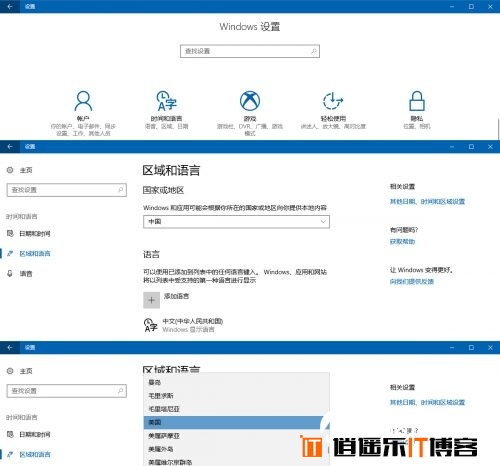
Task: Click the language A字 icon beside 中文(中华人民共和国)
Action: 150,325
